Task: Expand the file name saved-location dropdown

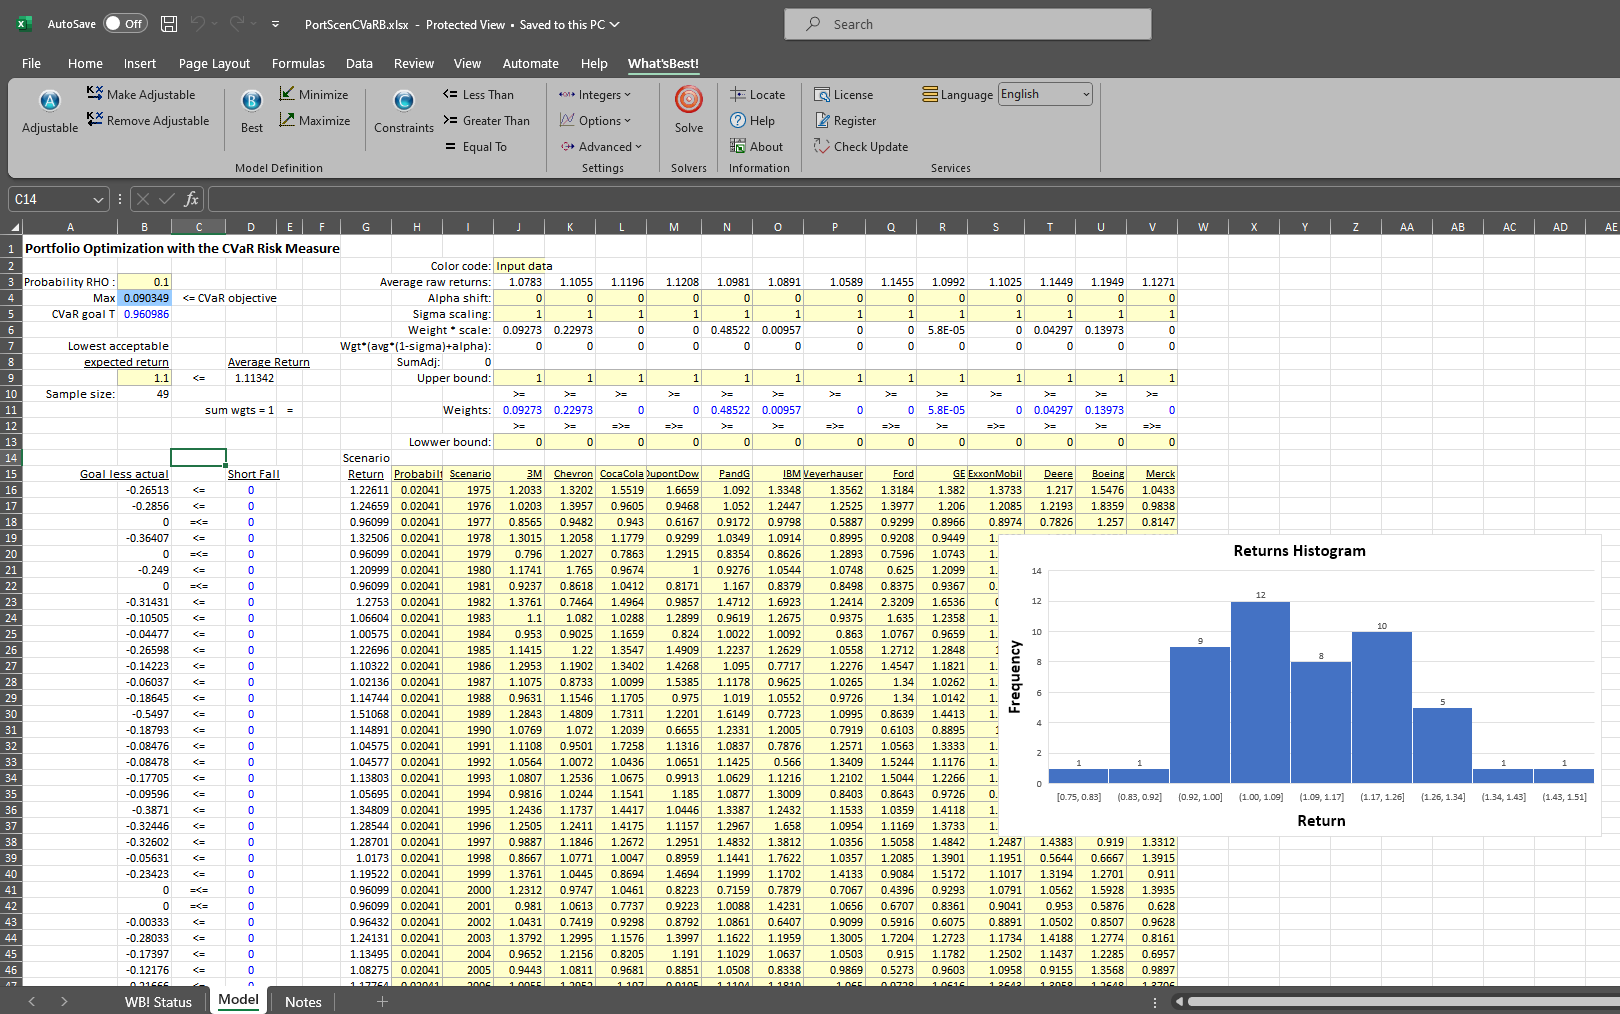Action: tap(614, 24)
